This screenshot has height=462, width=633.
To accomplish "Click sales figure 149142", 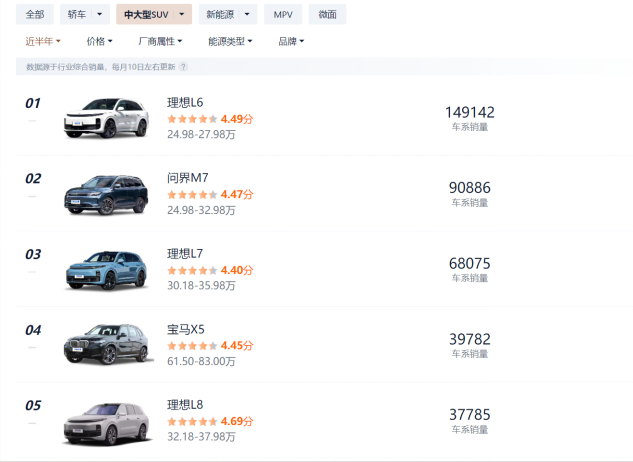I will coord(470,112).
